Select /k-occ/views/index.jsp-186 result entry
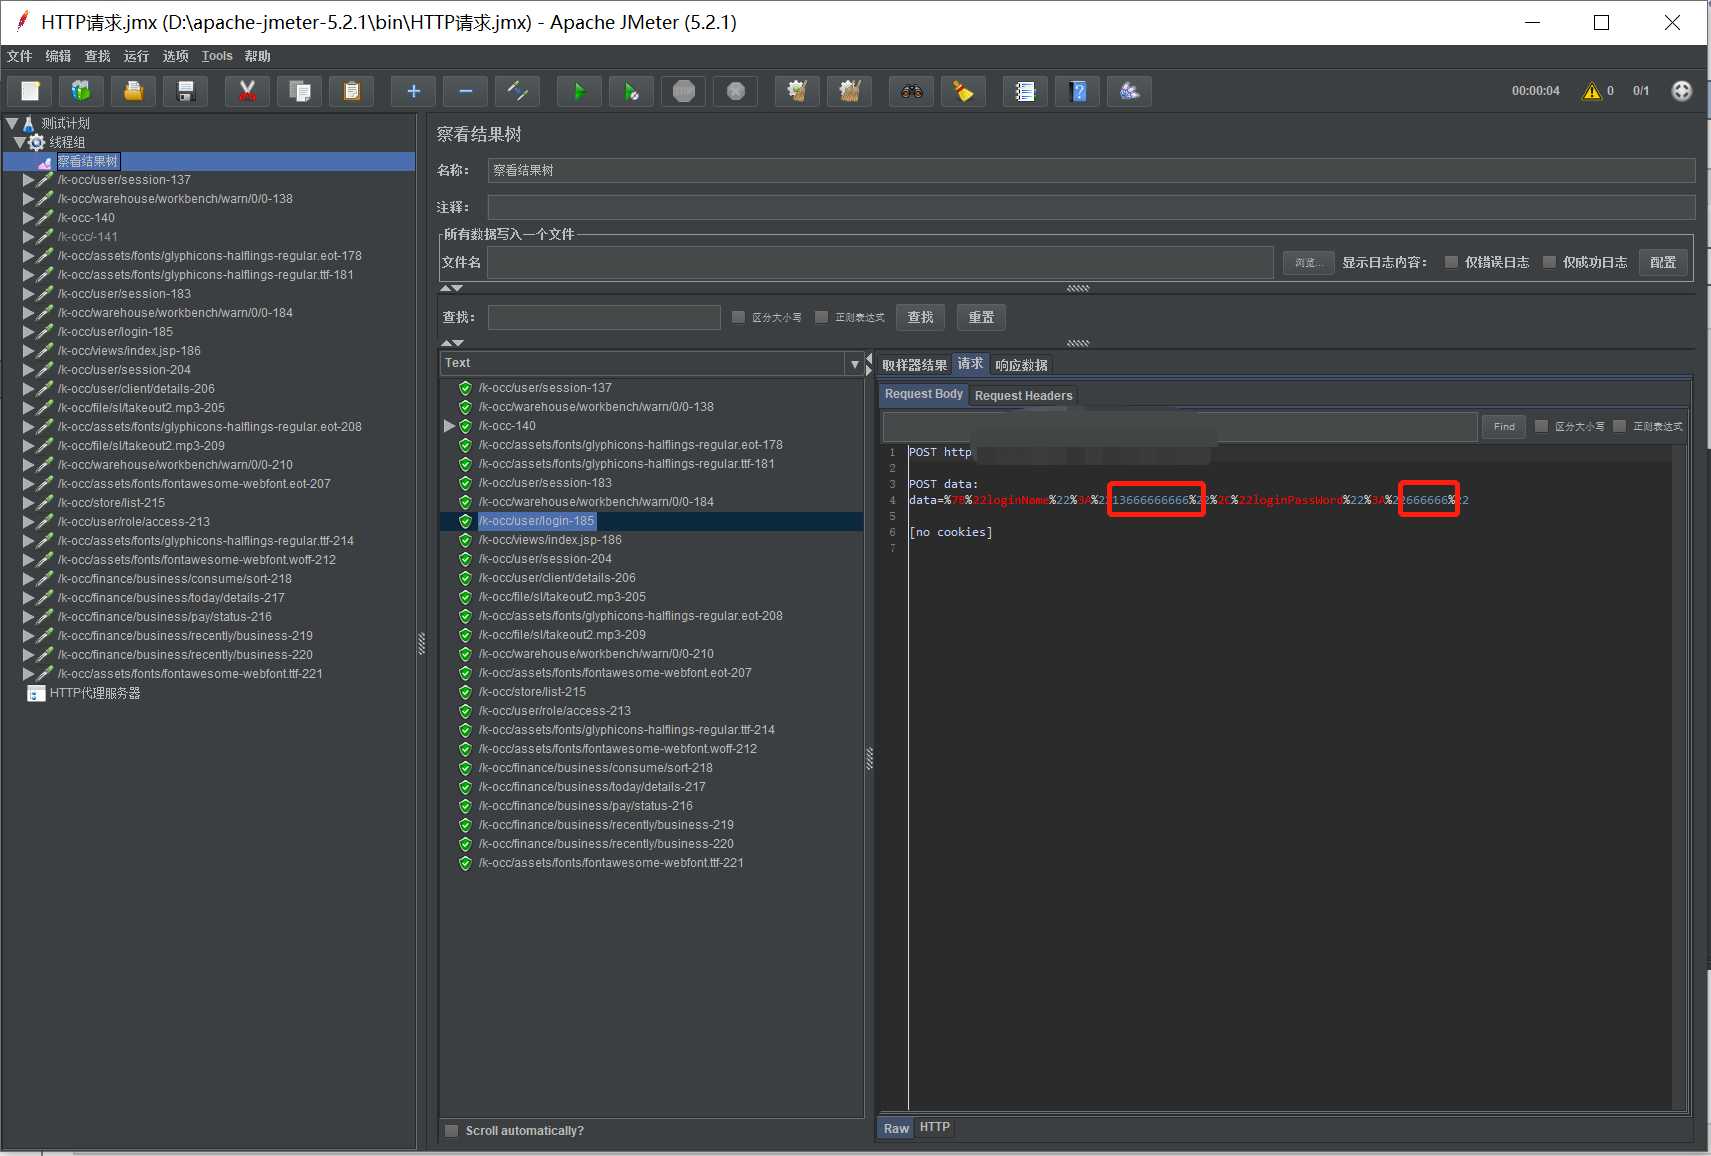The image size is (1711, 1156). point(550,540)
